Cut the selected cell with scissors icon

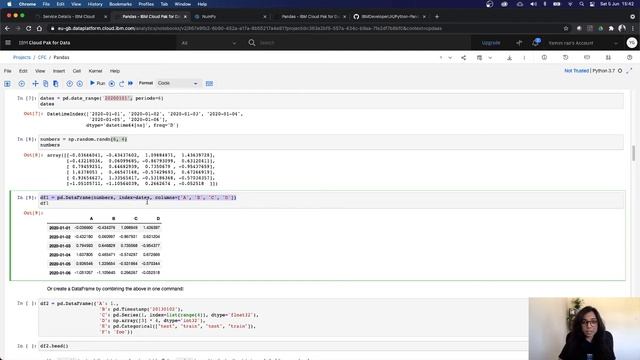36,83
